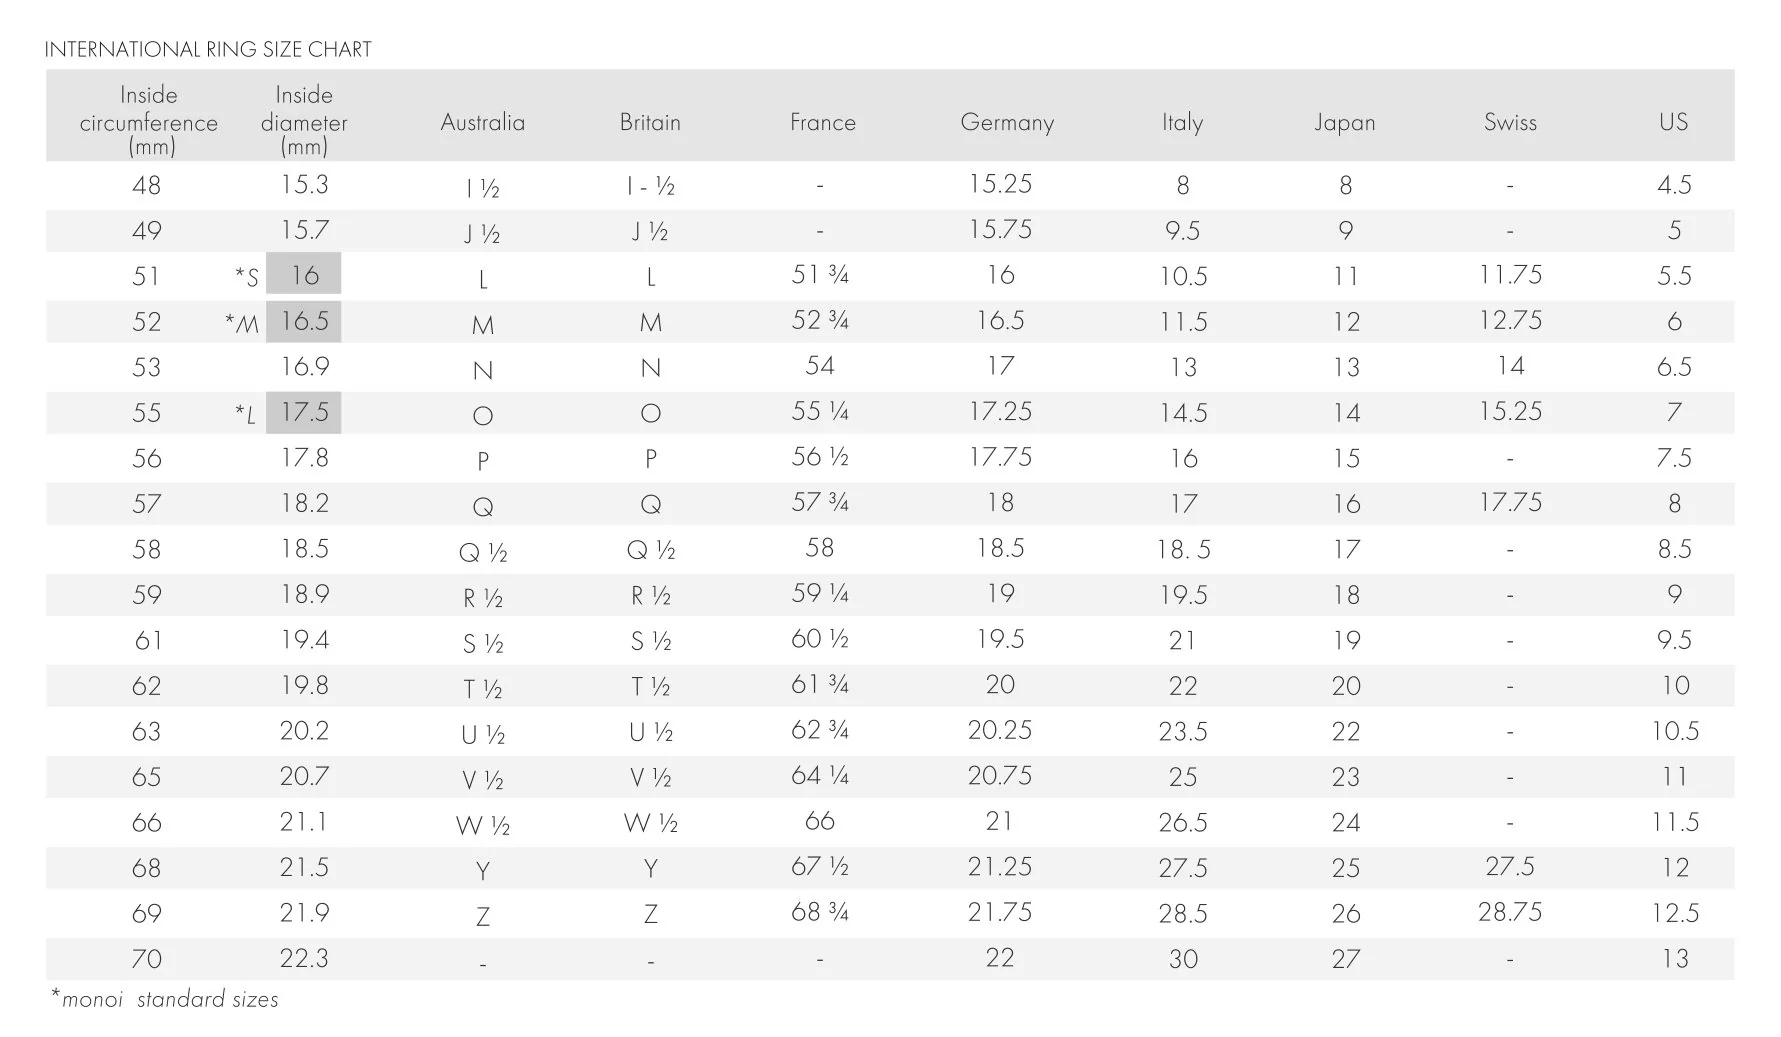Click the Japan column header
The height and width of the screenshot is (1037, 1781).
click(x=1344, y=123)
